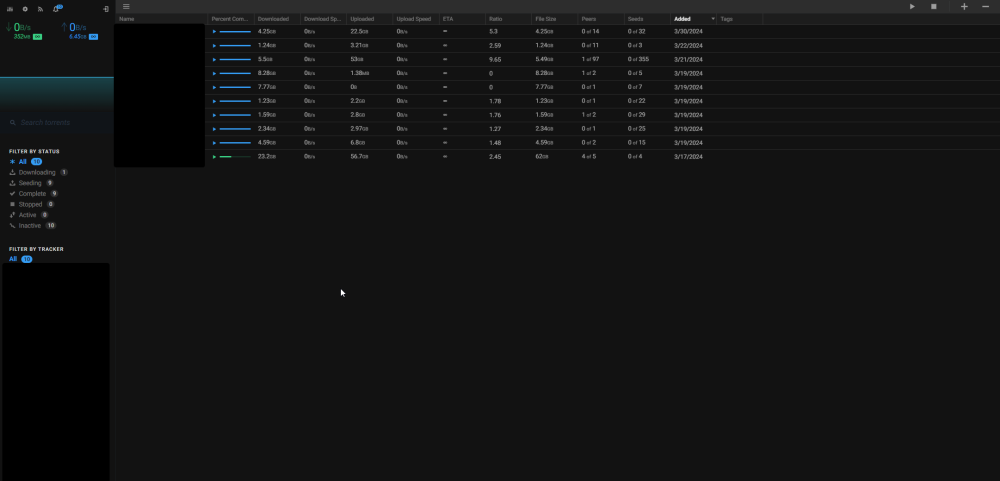Image resolution: width=1000 pixels, height=481 pixels.
Task: Select the All status filter
Action: [x=26, y=162]
